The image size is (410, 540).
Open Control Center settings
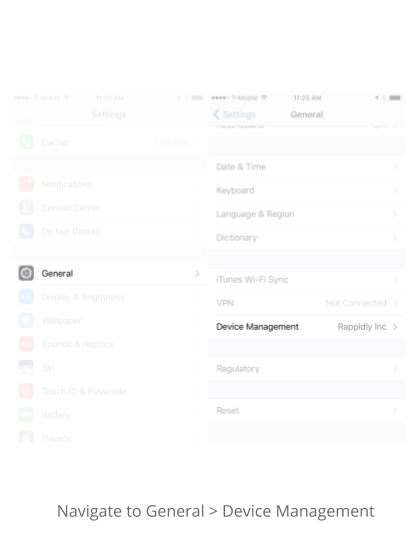point(109,208)
